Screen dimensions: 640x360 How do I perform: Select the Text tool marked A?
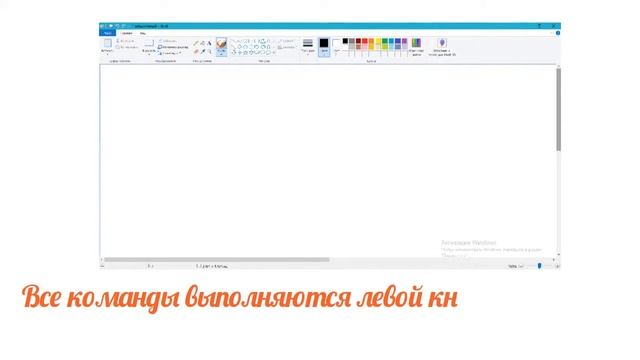click(209, 43)
